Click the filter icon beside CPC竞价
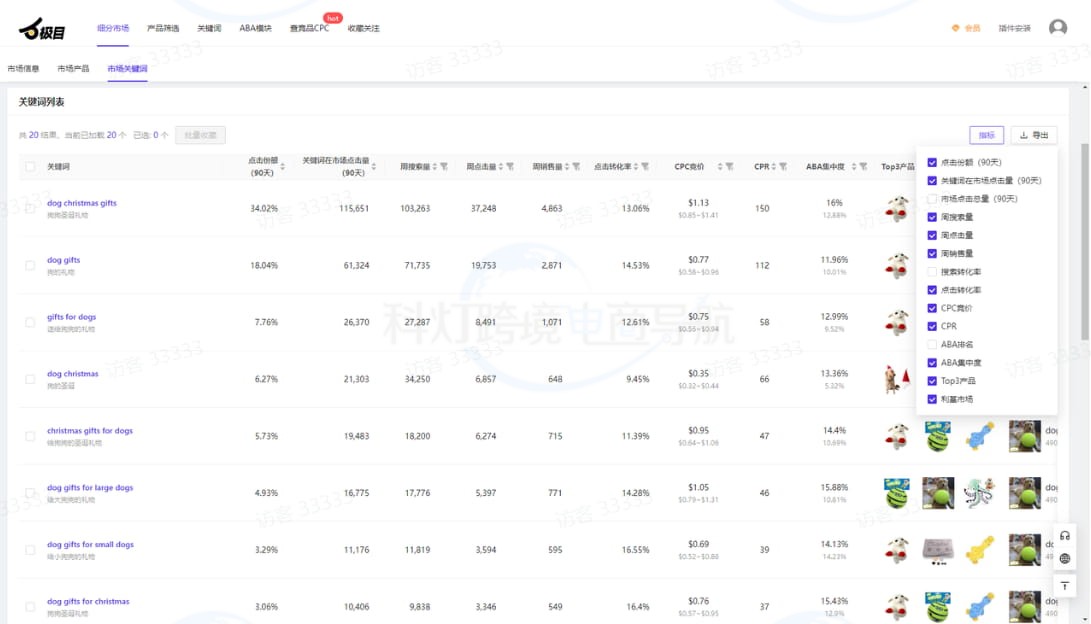 point(730,166)
